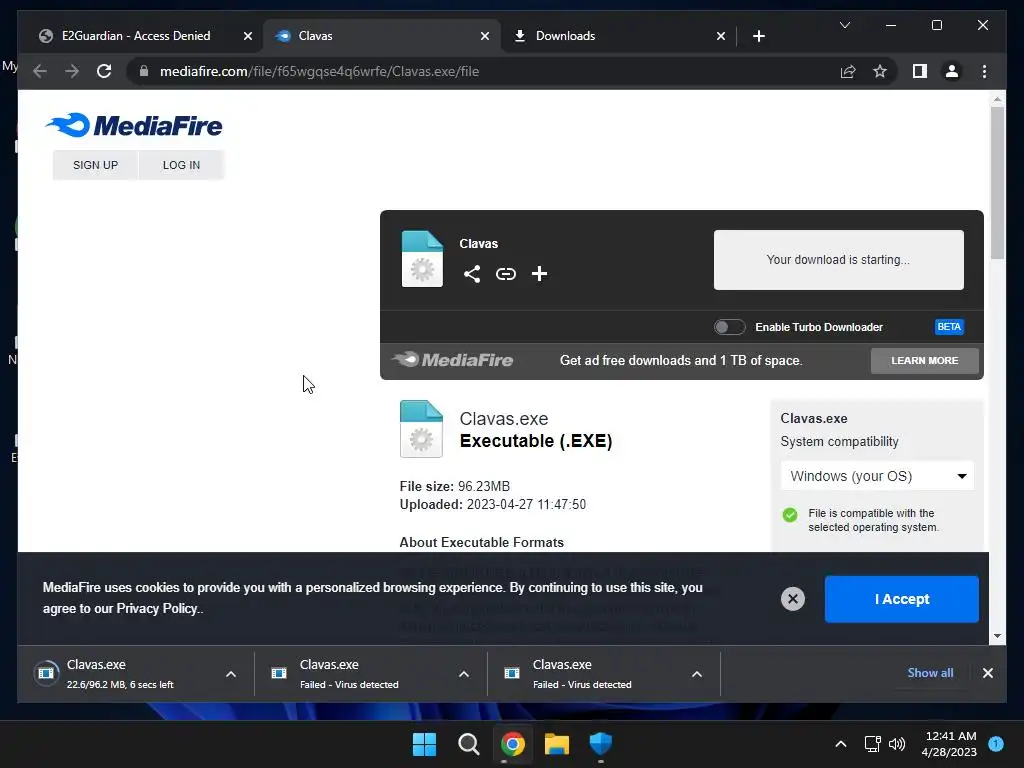The image size is (1024, 768).
Task: Toggle Enable Turbo Downloader switch
Action: click(x=729, y=327)
